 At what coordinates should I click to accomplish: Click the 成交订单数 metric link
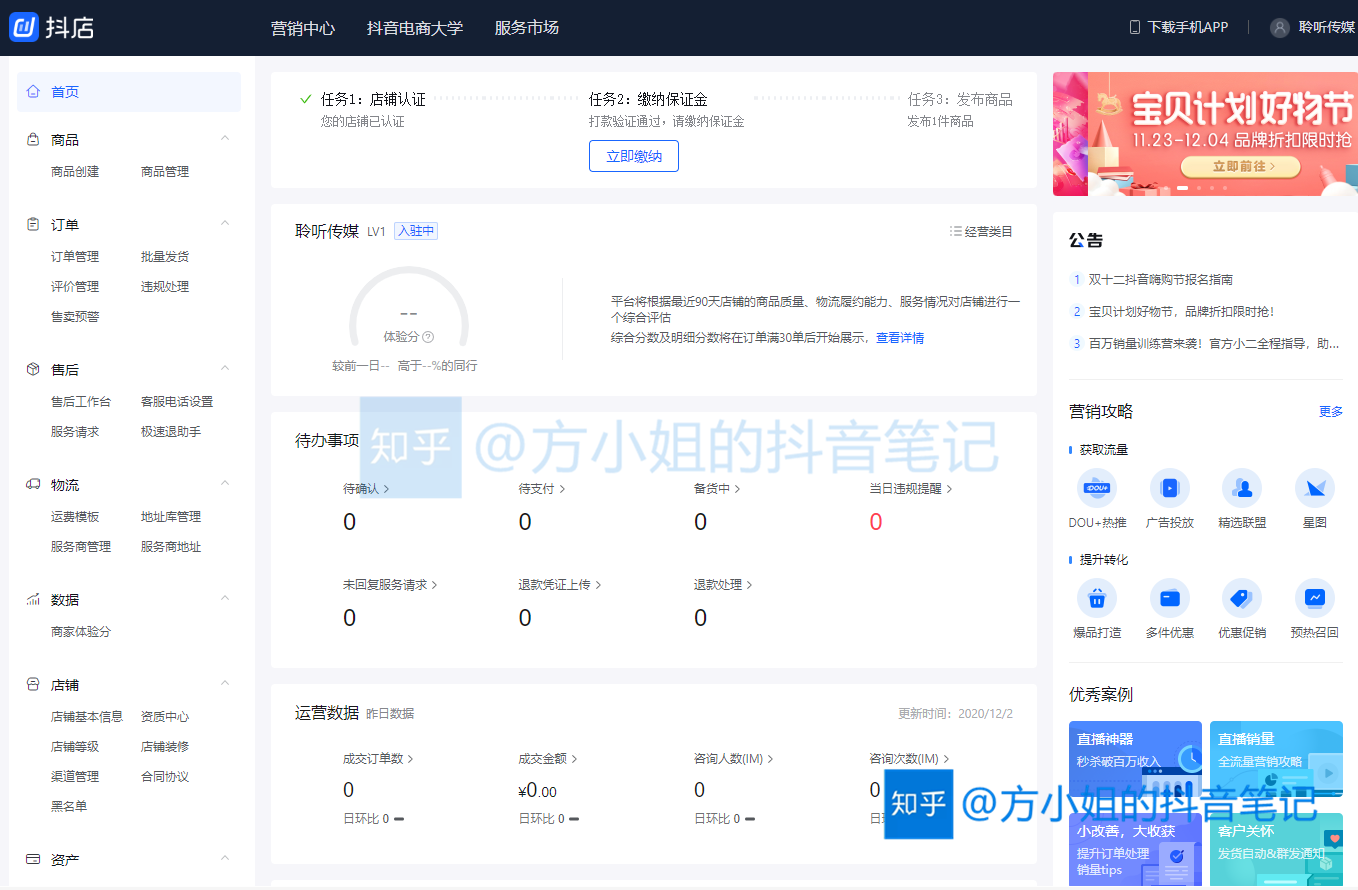click(x=378, y=759)
